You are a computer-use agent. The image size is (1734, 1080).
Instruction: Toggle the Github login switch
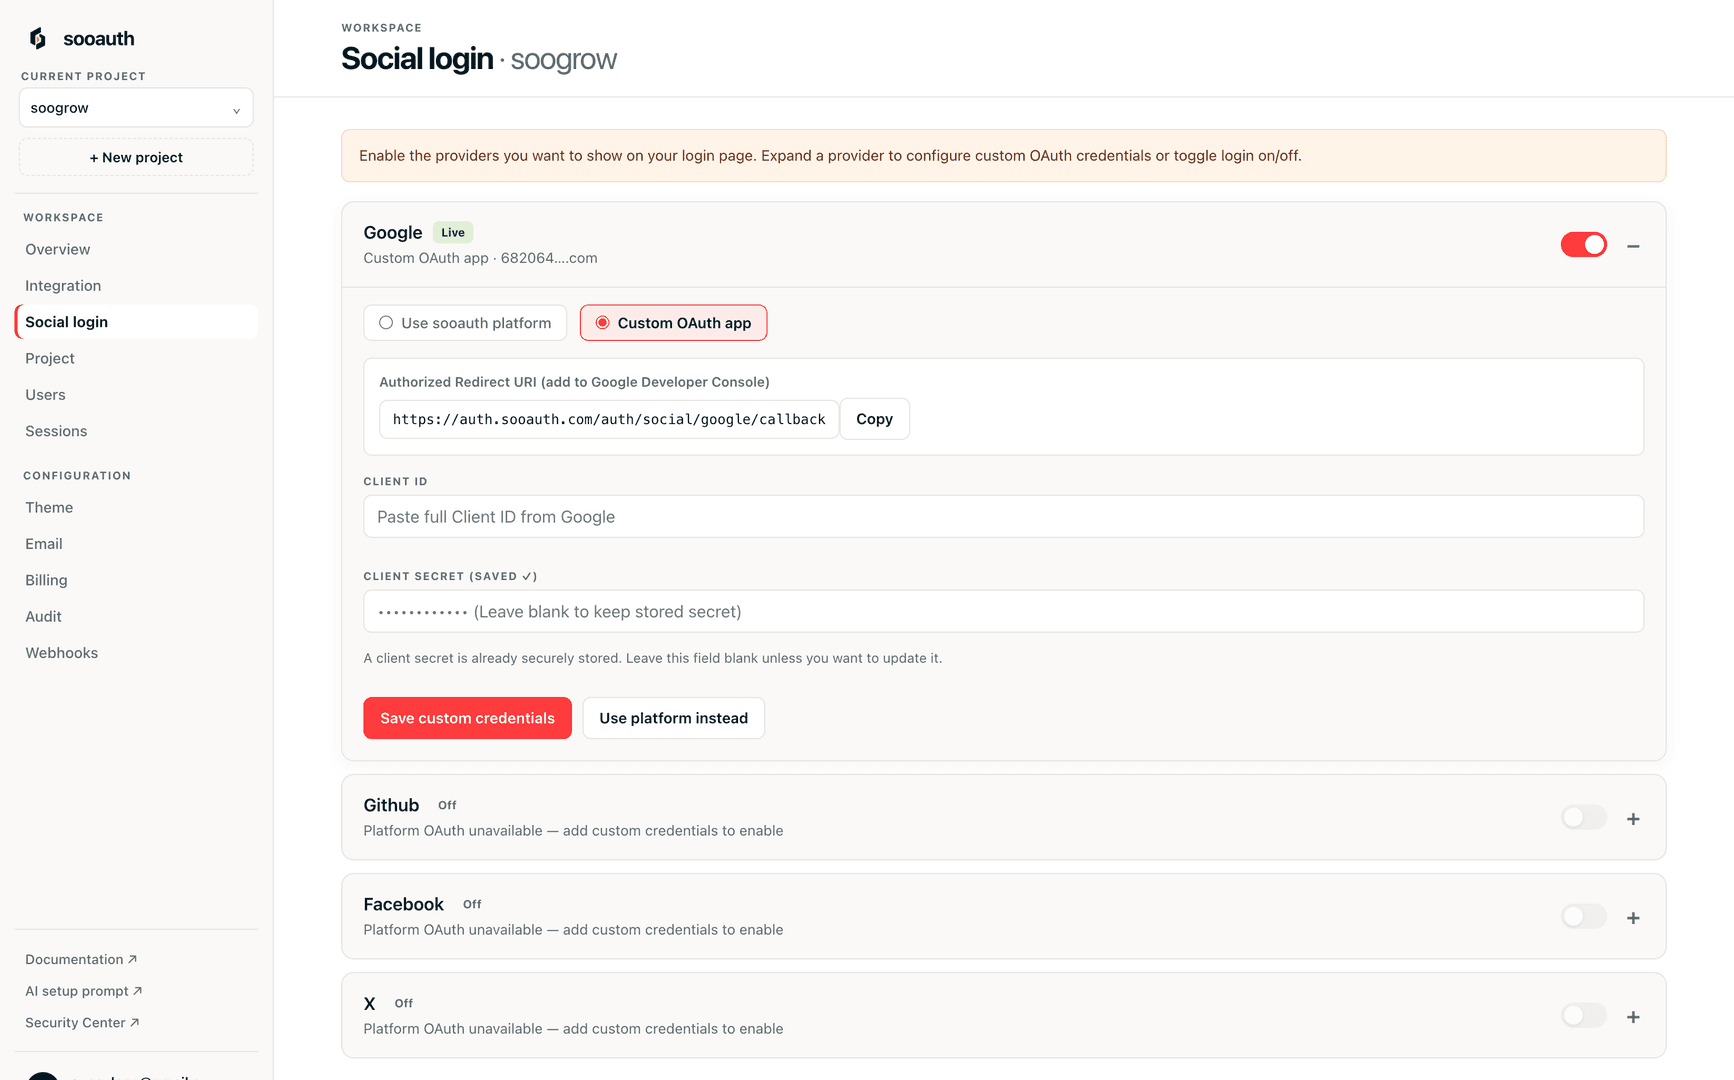(x=1584, y=818)
